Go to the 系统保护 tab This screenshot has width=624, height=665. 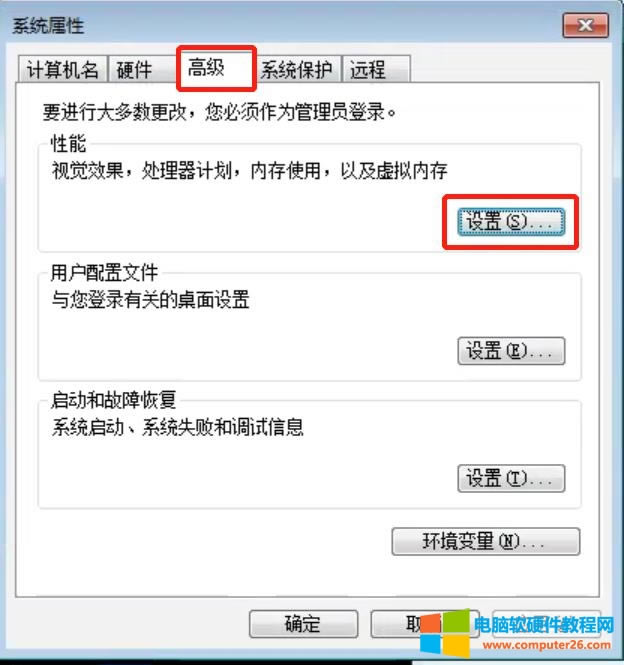pyautogui.click(x=297, y=69)
